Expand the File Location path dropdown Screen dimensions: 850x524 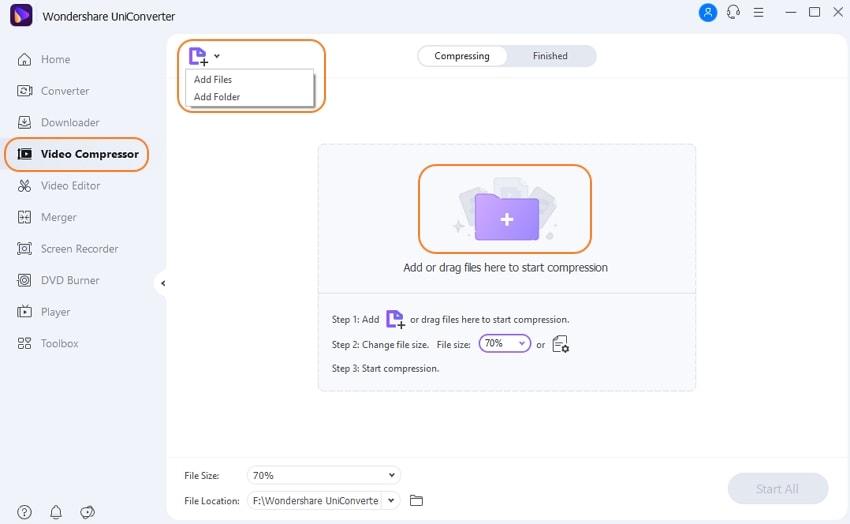click(391, 500)
